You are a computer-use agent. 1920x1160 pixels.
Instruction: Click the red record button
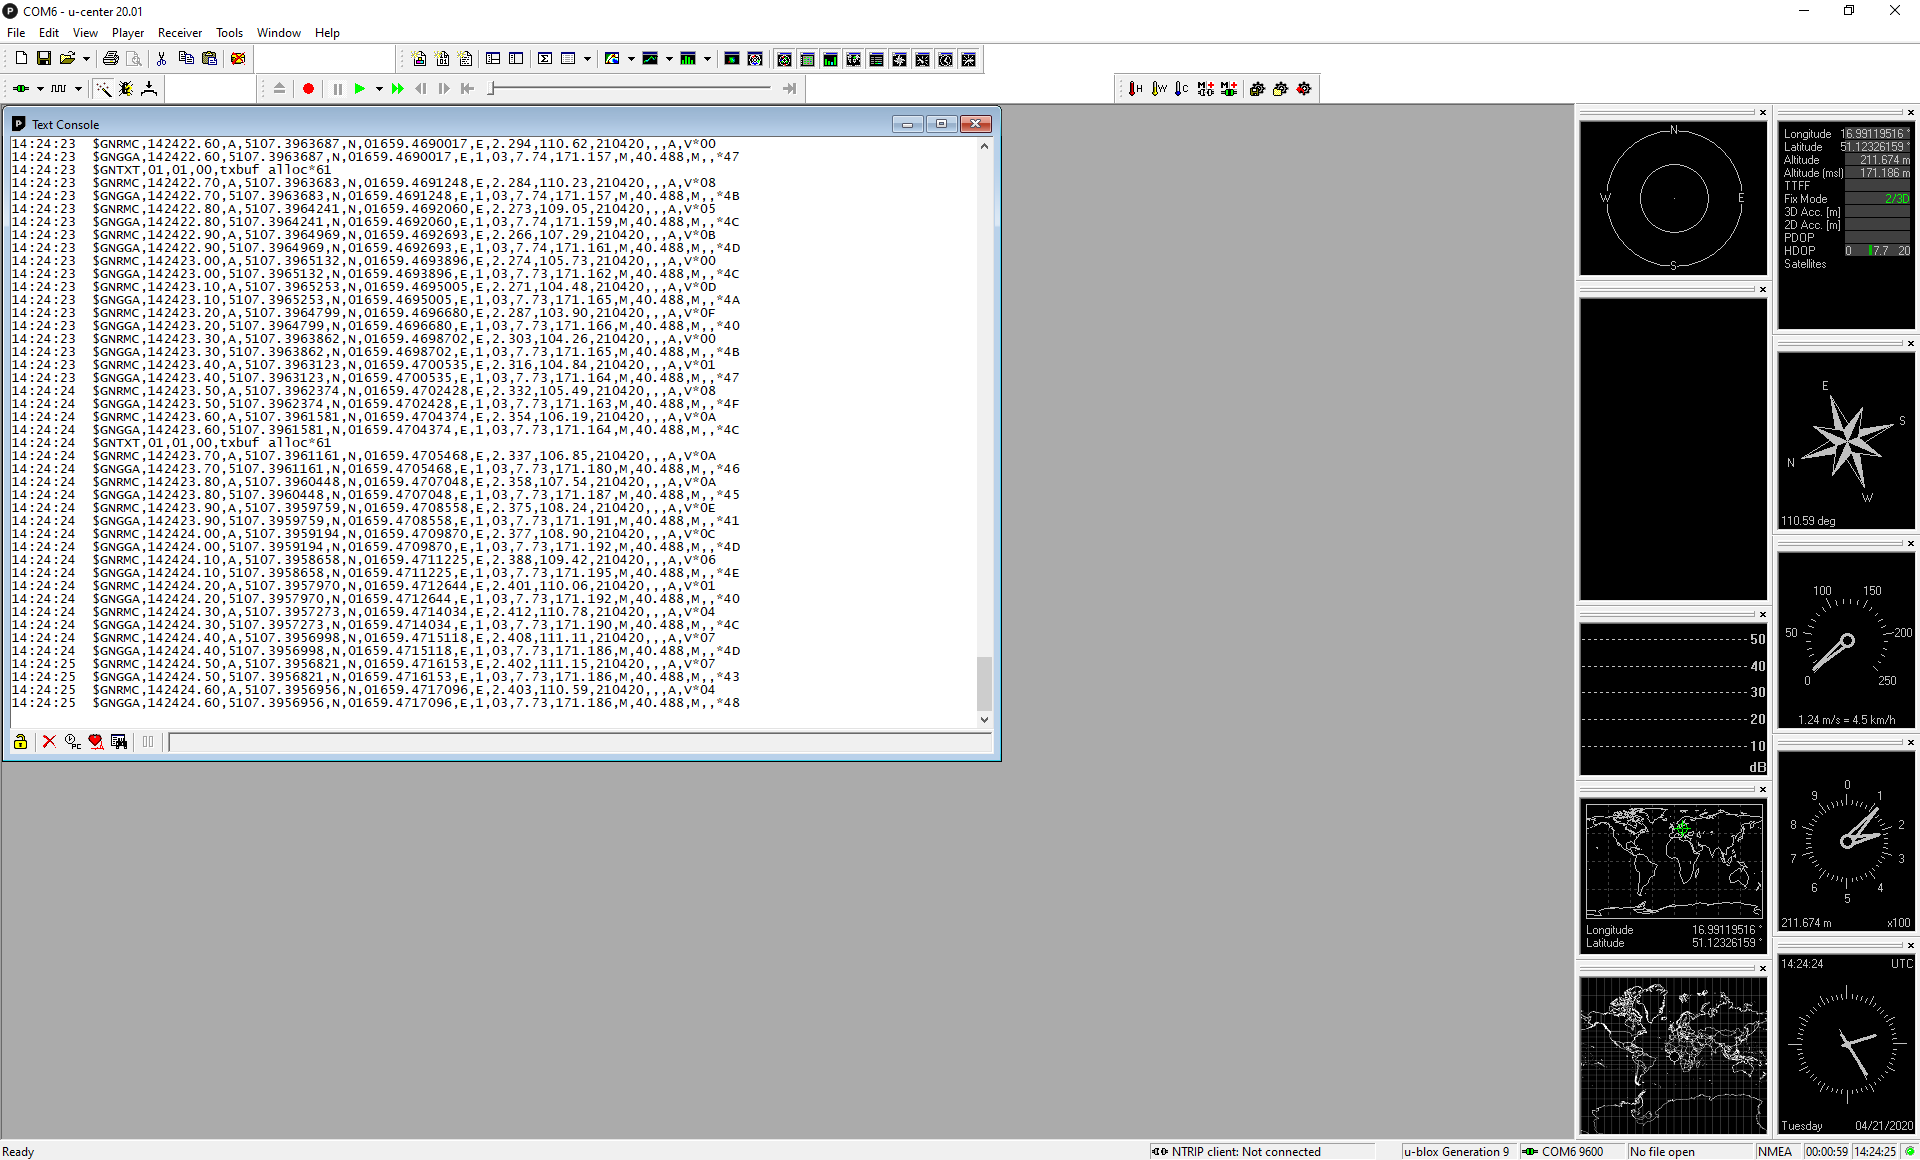(308, 89)
